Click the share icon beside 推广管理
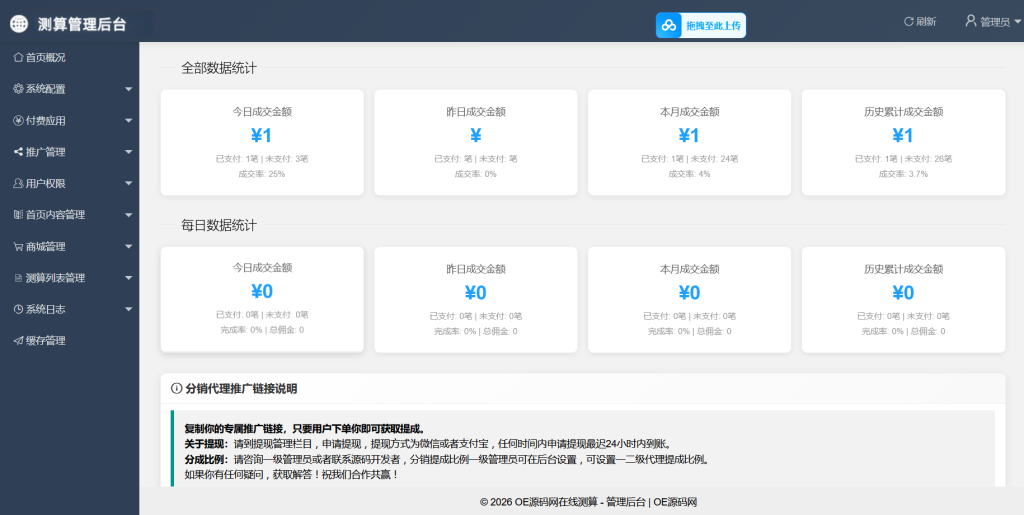This screenshot has height=515, width=1024. click(18, 152)
